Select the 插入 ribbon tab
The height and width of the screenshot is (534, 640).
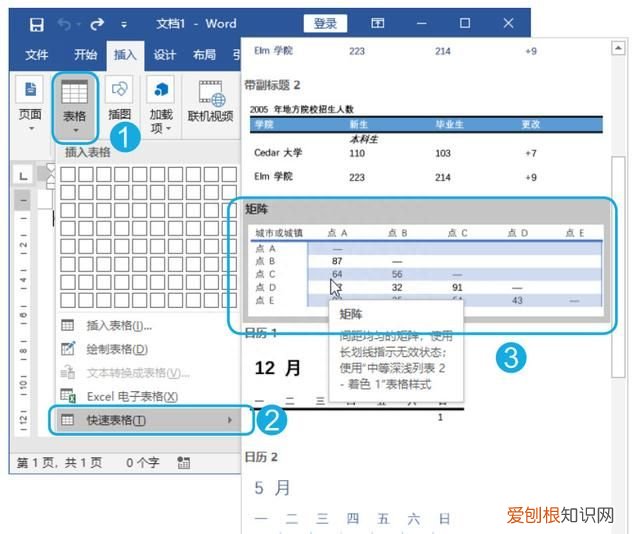pyautogui.click(x=125, y=54)
